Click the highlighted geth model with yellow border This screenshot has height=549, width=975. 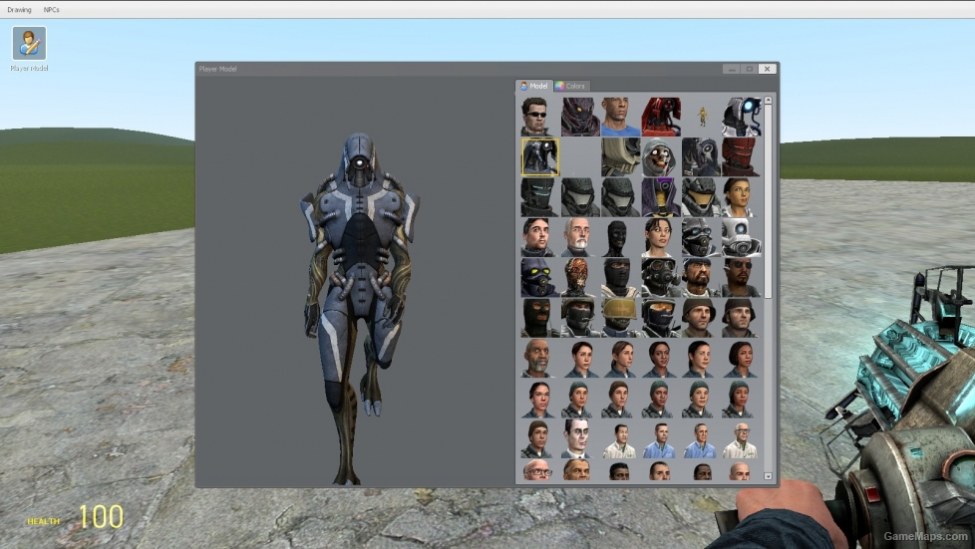point(540,157)
